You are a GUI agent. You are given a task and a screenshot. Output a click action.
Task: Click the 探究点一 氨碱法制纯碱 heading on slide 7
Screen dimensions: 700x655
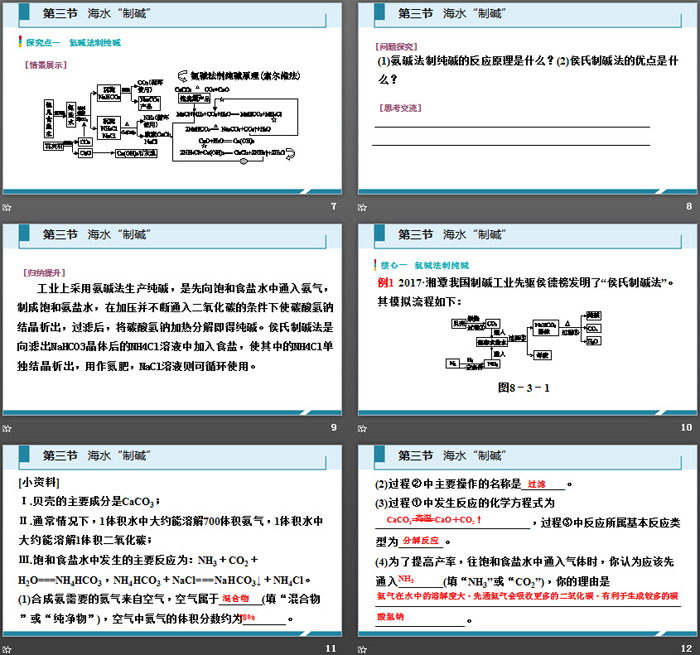[73, 42]
